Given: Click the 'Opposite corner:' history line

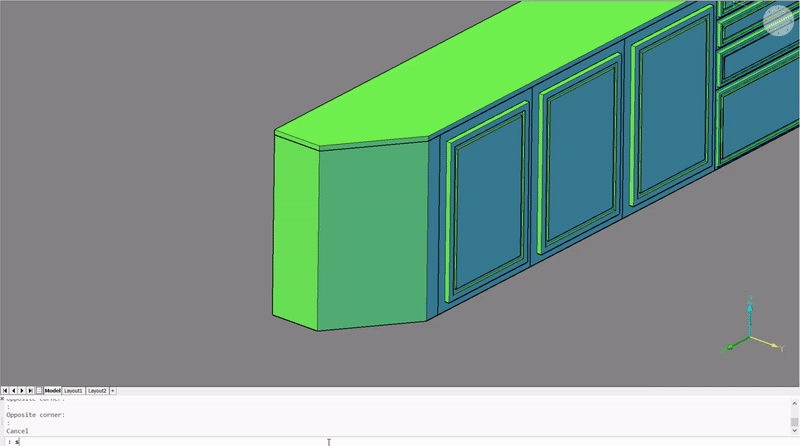Looking at the screenshot, I should tap(36, 415).
